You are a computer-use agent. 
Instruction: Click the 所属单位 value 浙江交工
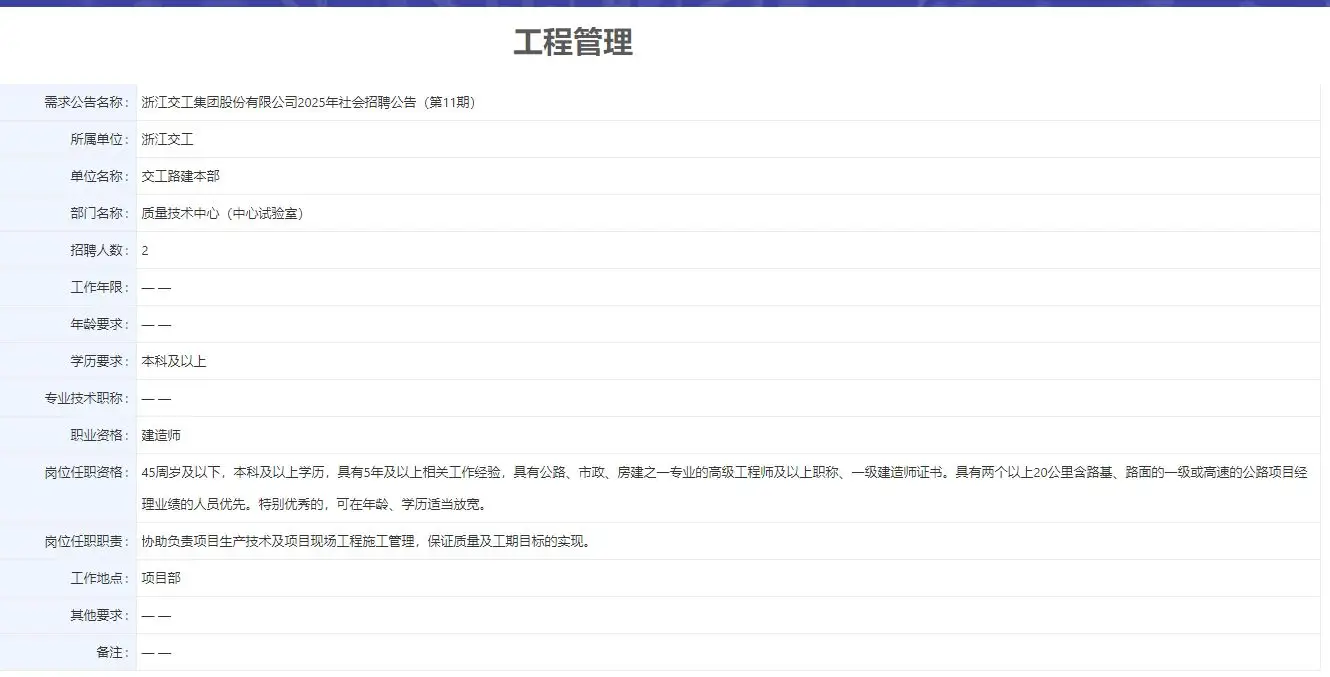(167, 139)
